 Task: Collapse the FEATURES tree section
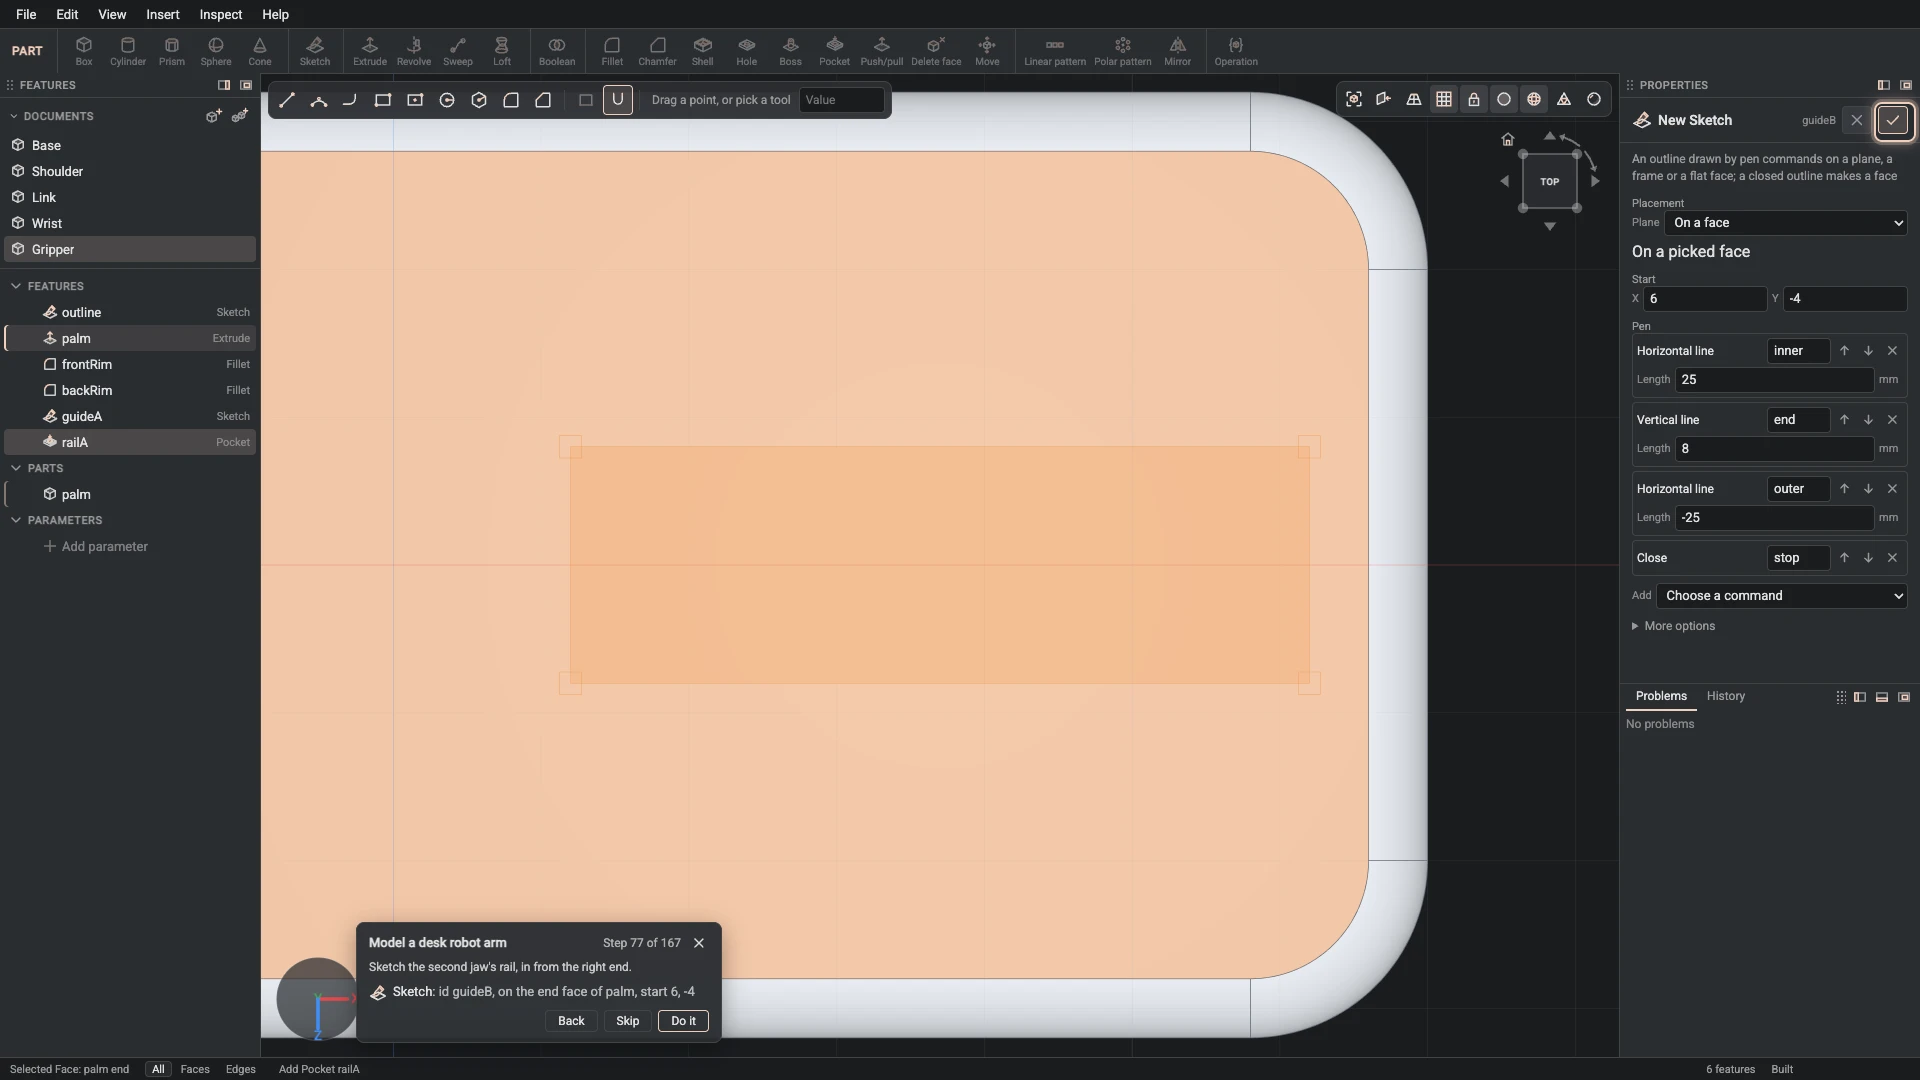(x=15, y=286)
